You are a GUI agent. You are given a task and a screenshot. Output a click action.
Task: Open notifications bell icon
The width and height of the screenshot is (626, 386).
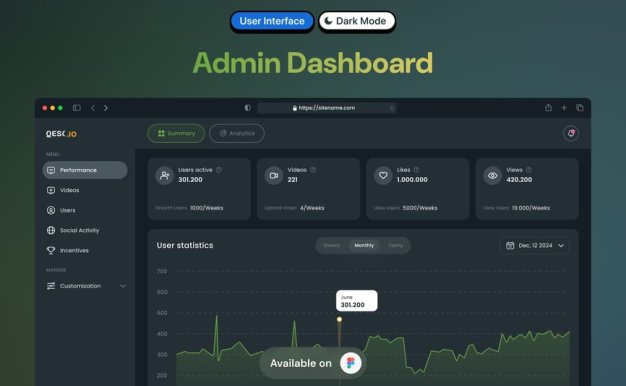click(x=571, y=133)
